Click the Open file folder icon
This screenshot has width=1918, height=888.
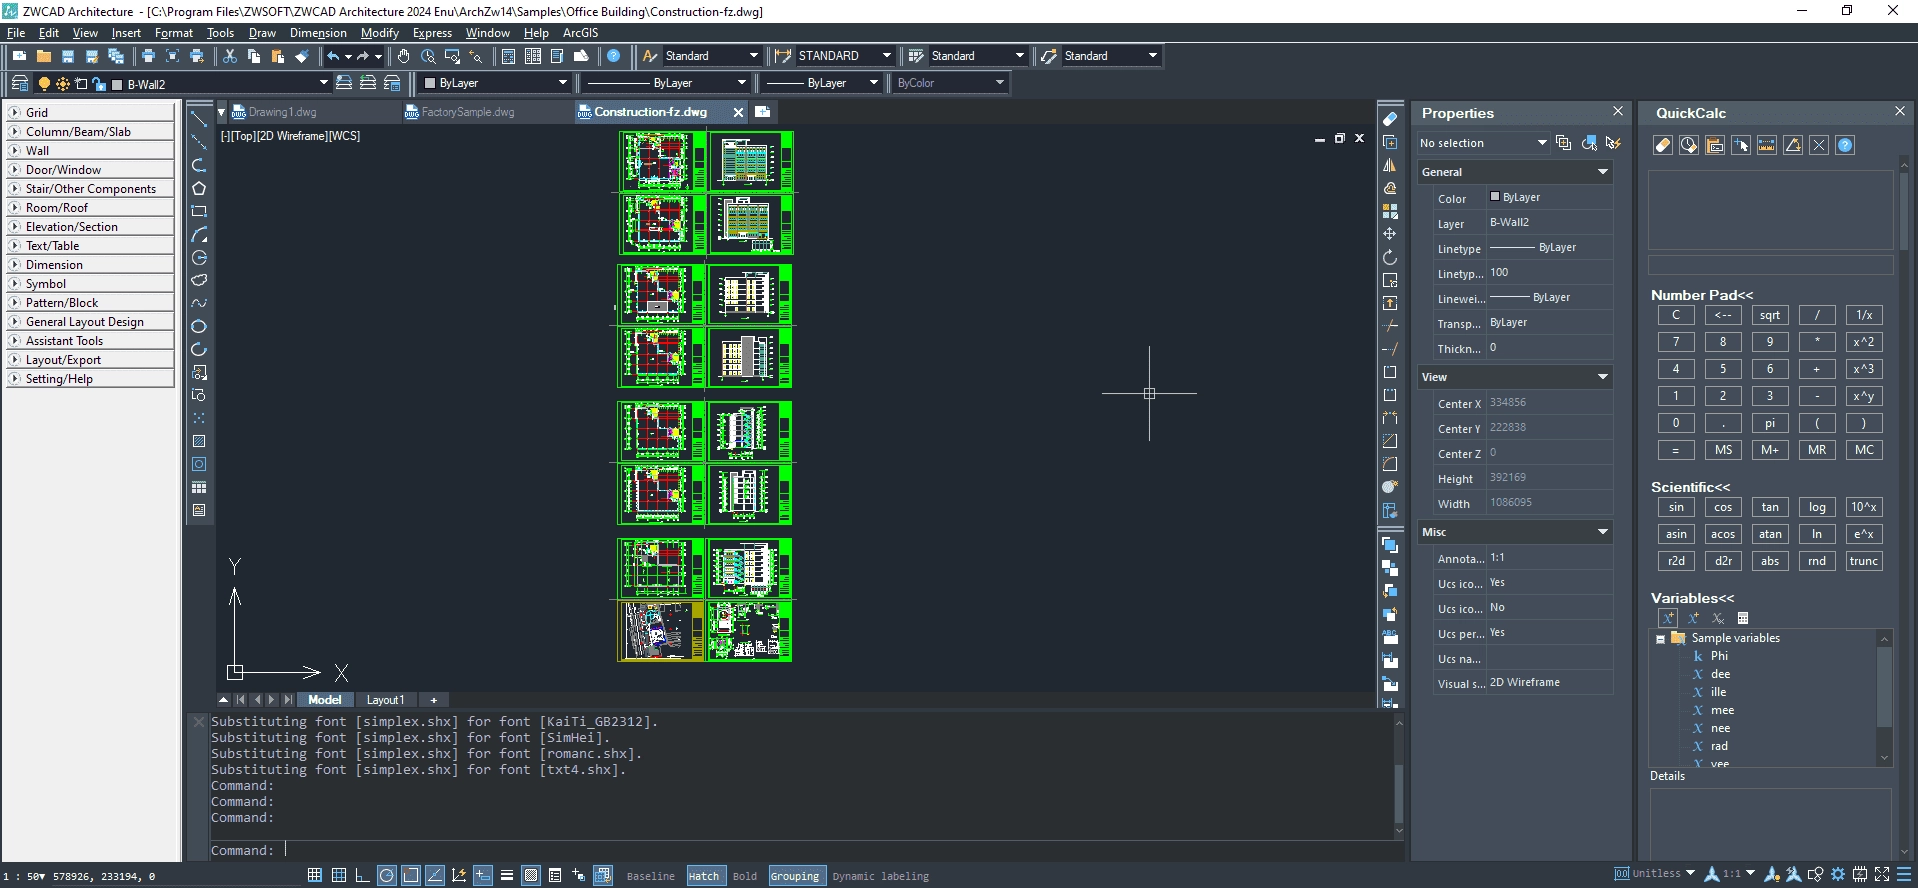pyautogui.click(x=44, y=56)
